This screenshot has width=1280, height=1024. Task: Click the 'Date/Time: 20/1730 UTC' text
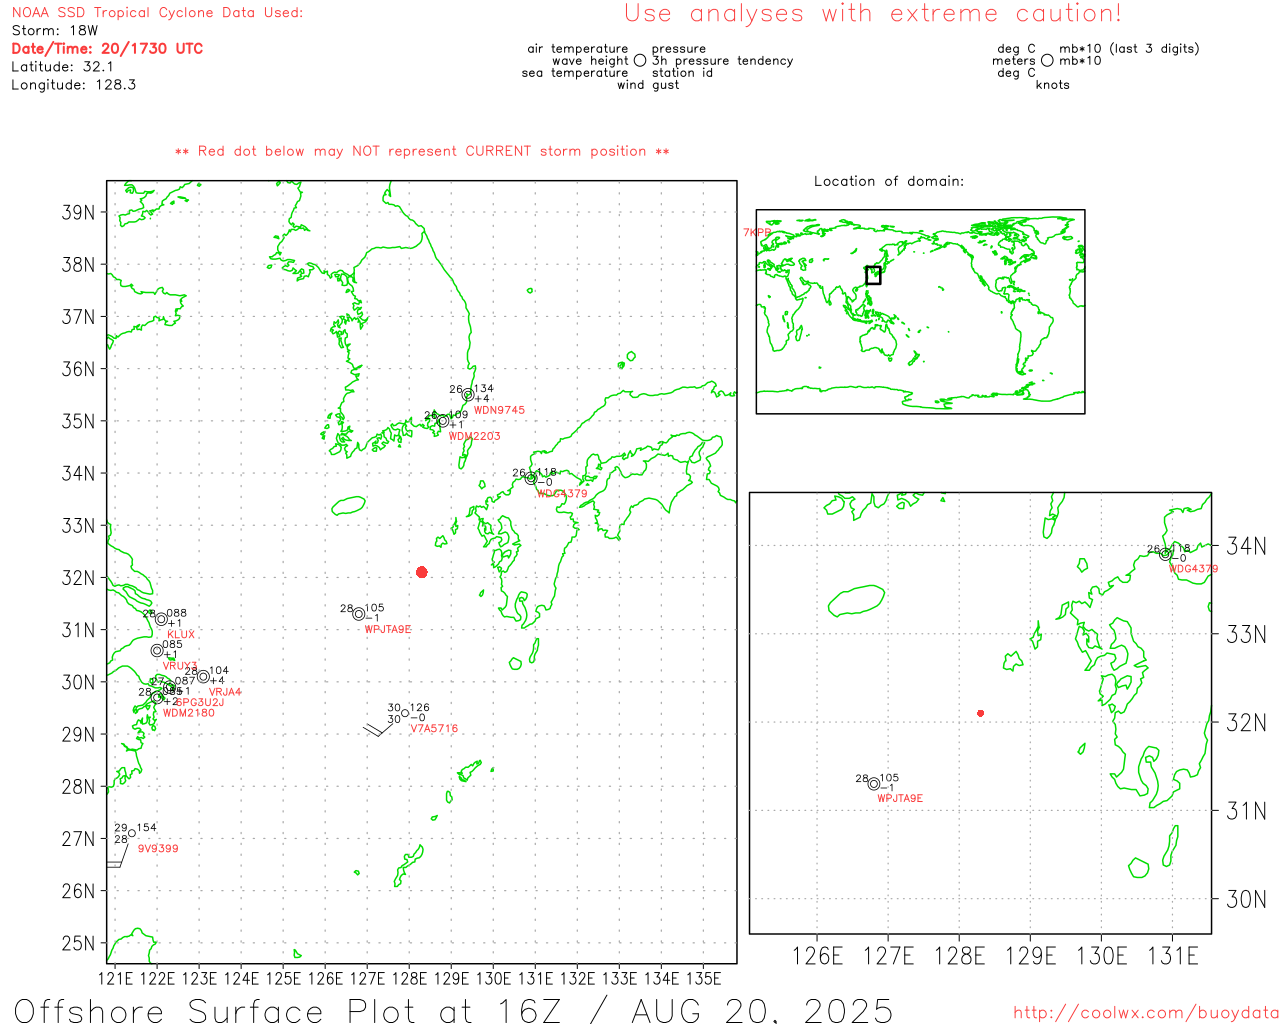point(107,49)
